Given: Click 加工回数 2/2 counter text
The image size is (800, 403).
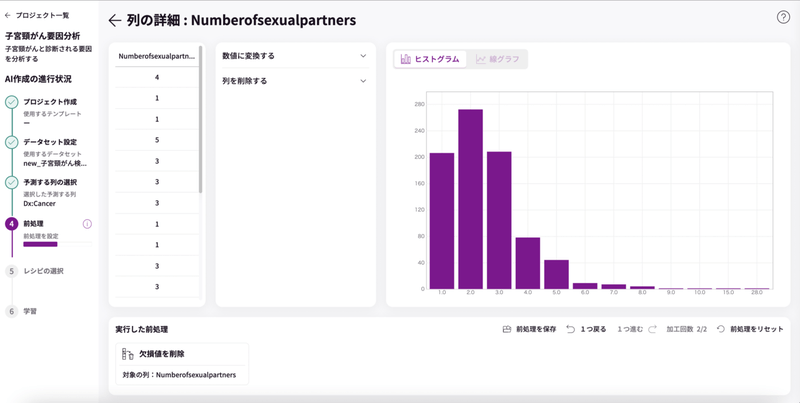Looking at the screenshot, I should pos(687,330).
